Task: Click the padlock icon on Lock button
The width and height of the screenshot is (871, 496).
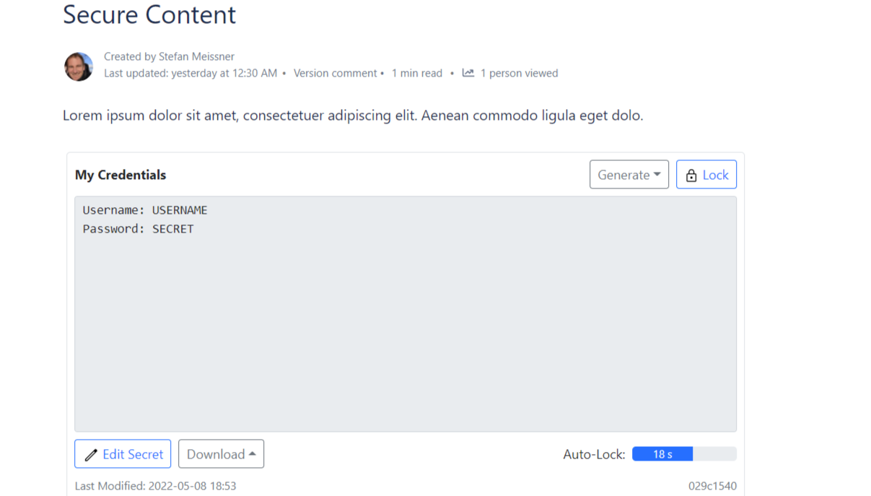Action: coord(691,175)
